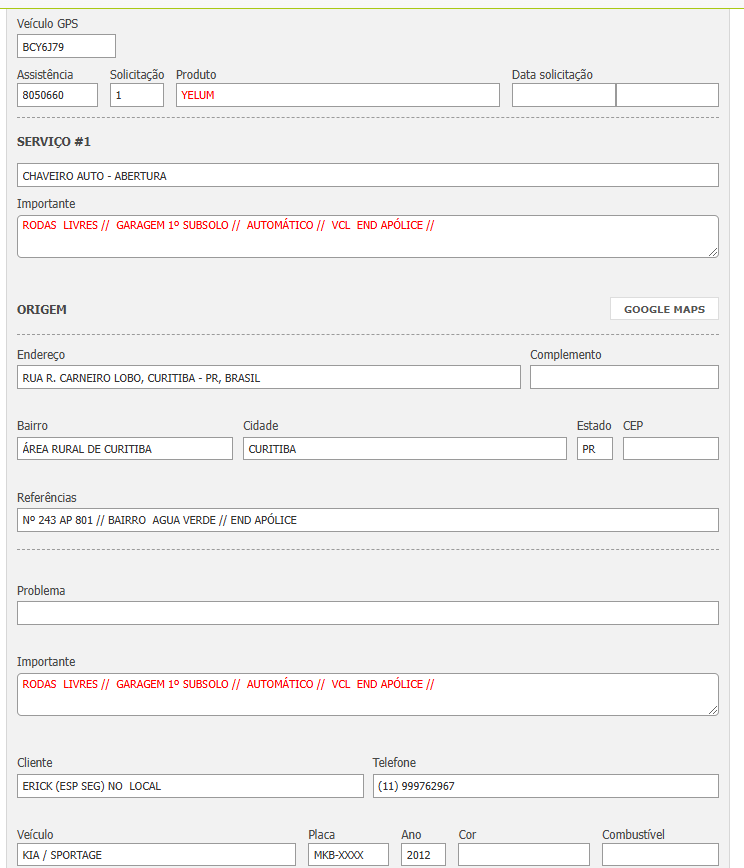Focus the empty Problema field
The image size is (744, 868).
coord(367,613)
